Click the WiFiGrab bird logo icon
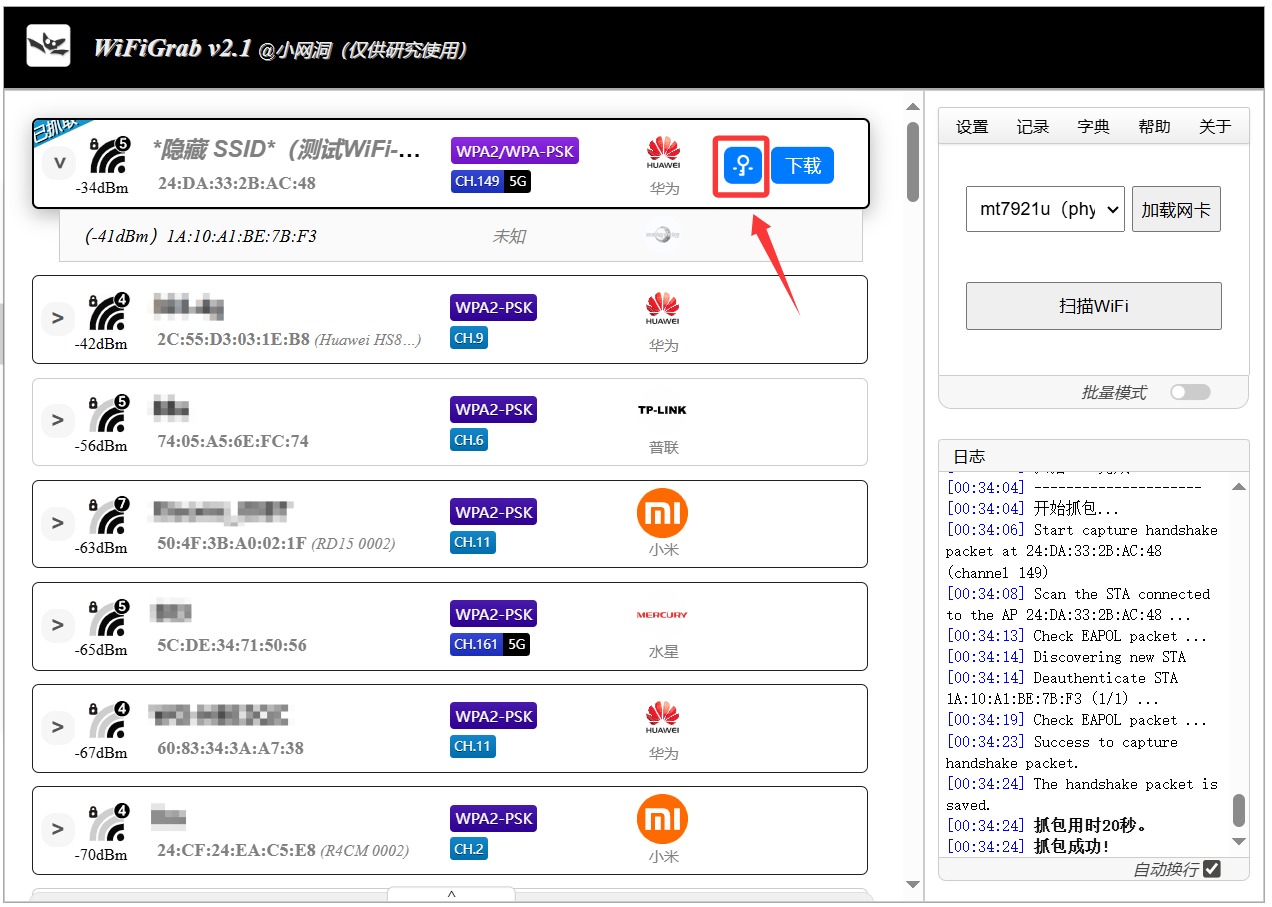 [x=48, y=46]
